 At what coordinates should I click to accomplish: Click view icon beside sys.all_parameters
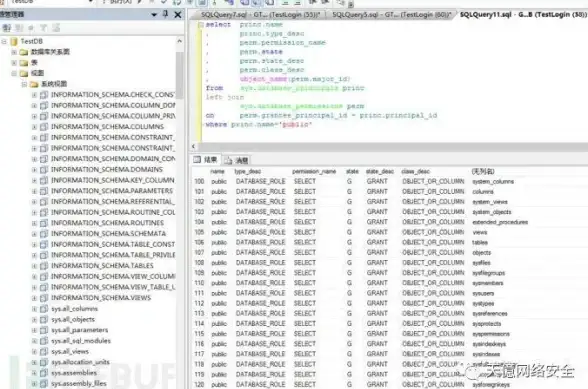(x=44, y=330)
